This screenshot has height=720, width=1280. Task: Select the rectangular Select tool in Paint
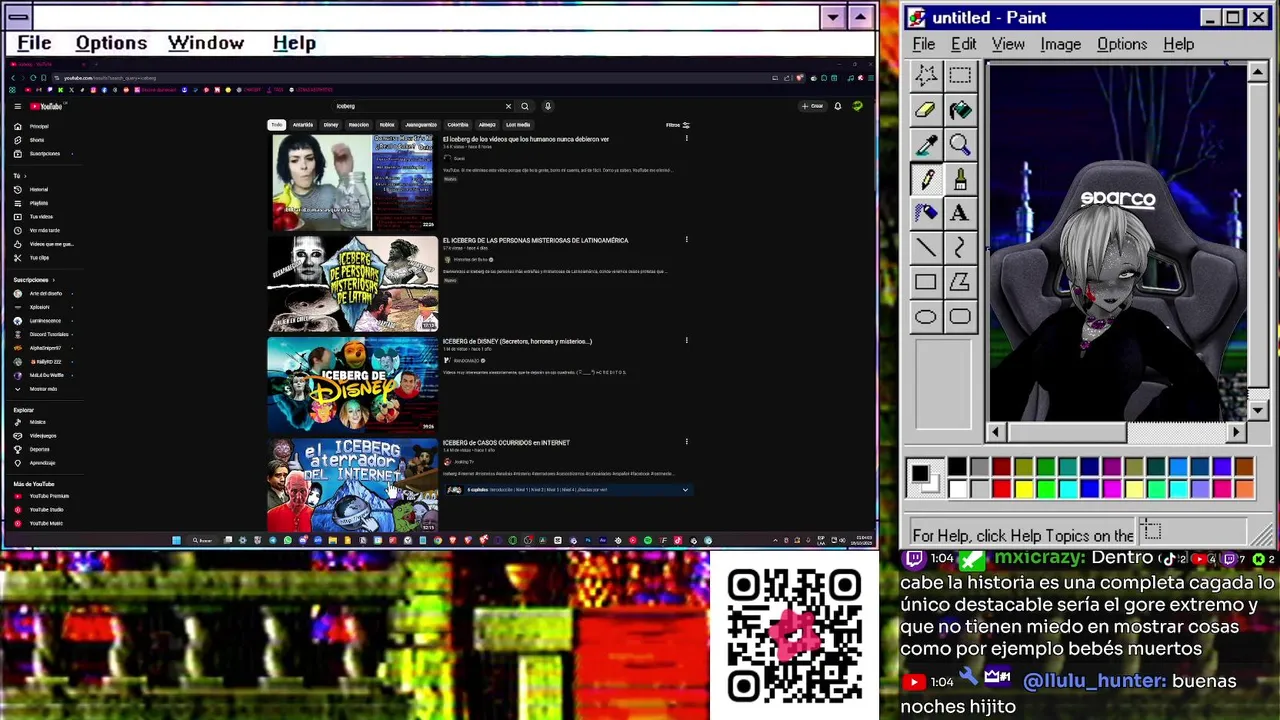tap(960, 76)
